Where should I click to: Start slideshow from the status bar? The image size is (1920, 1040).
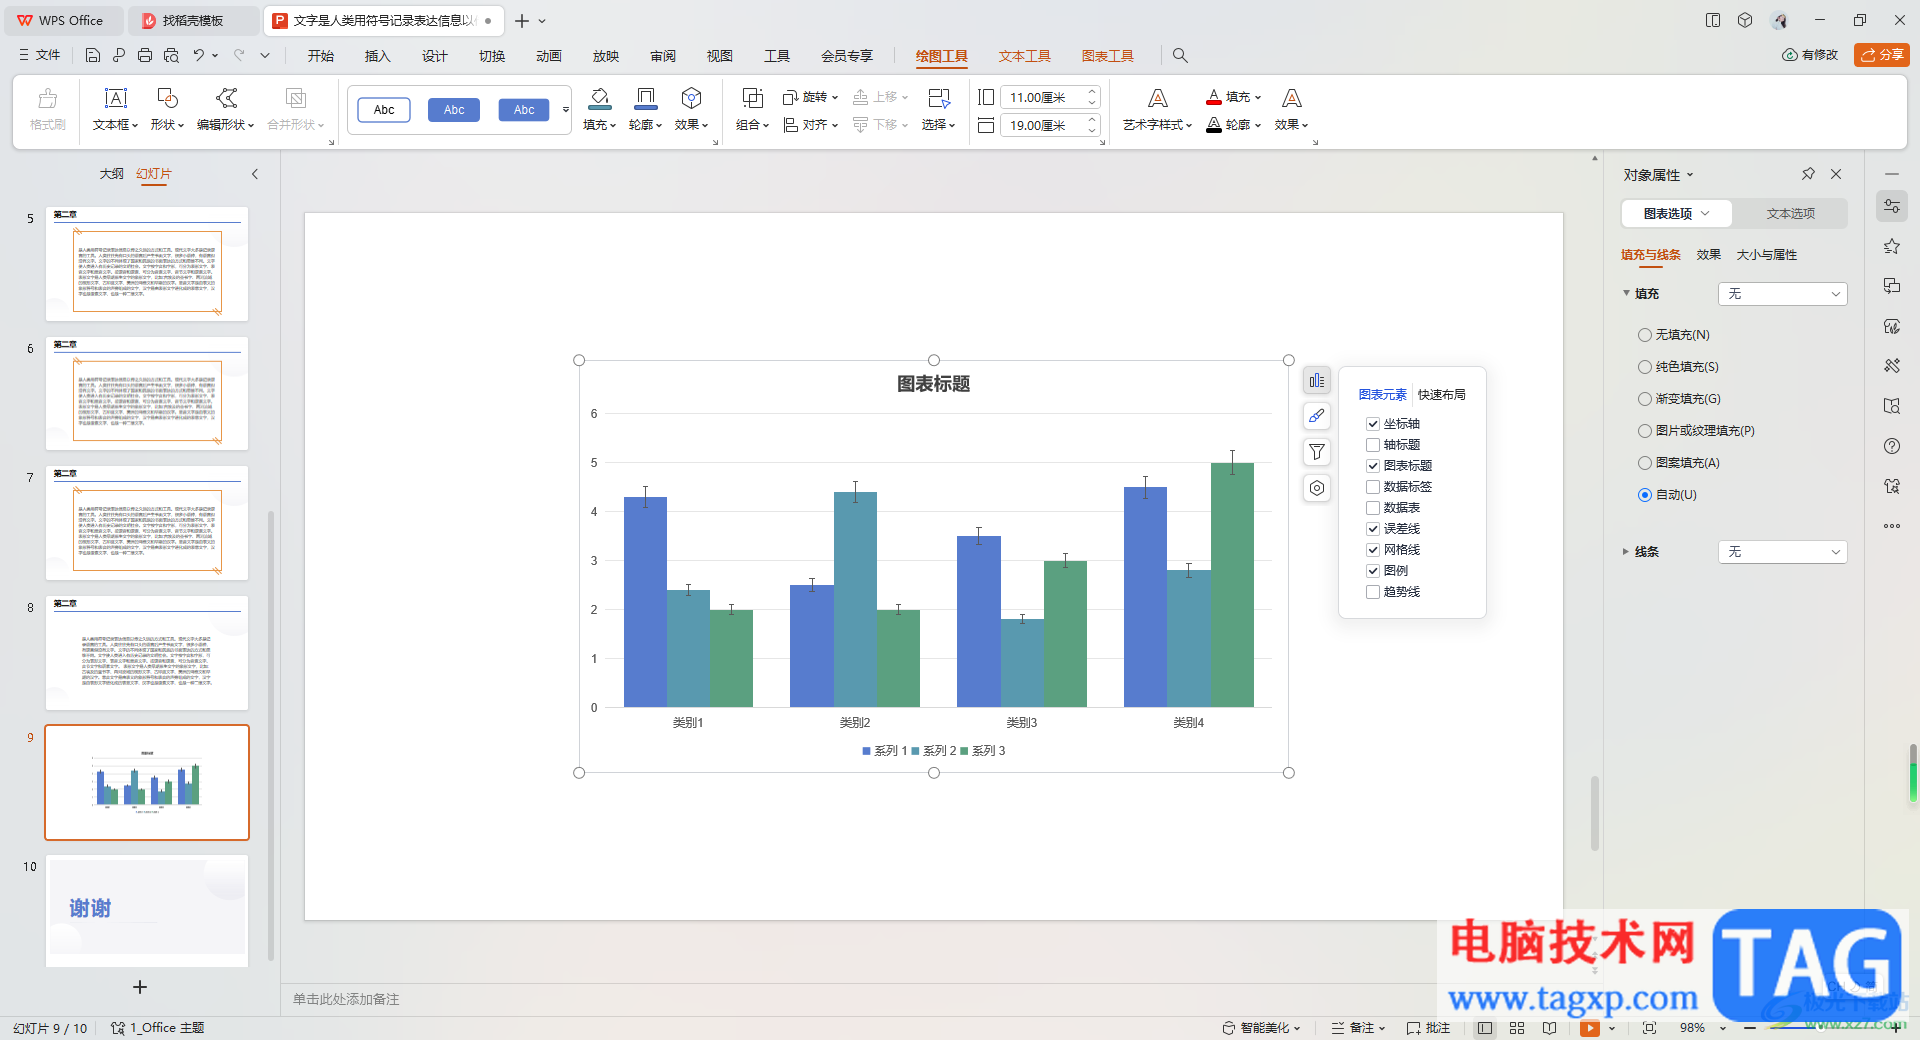(1589, 1028)
